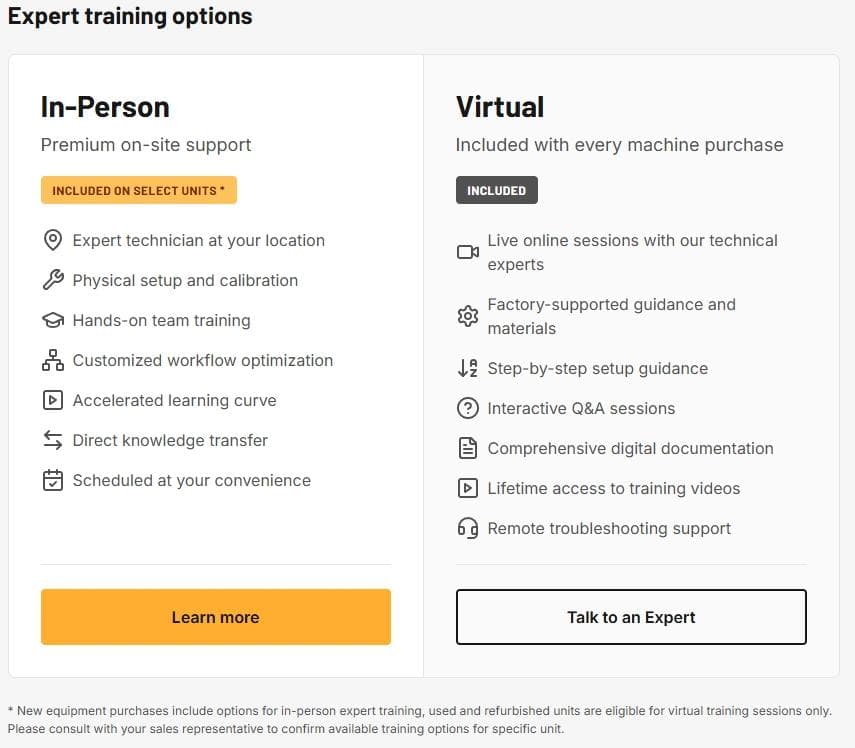The height and width of the screenshot is (748, 855).
Task: Click the video camera icon for Live online sessions
Action: [467, 253]
